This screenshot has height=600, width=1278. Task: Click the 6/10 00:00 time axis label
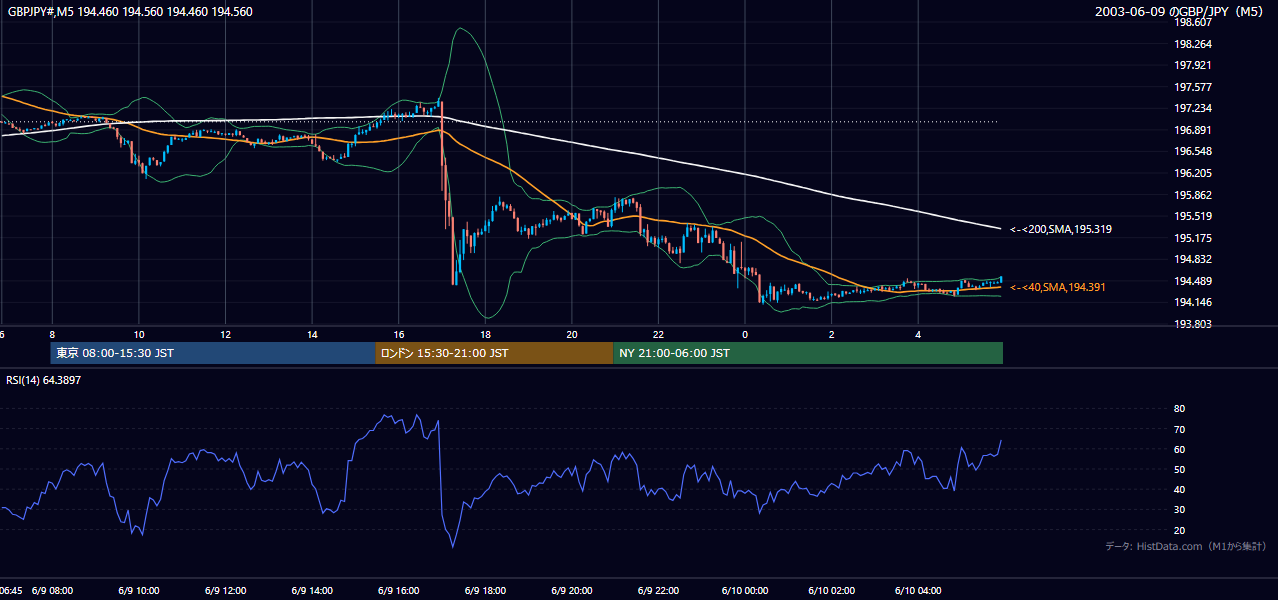pyautogui.click(x=745, y=590)
